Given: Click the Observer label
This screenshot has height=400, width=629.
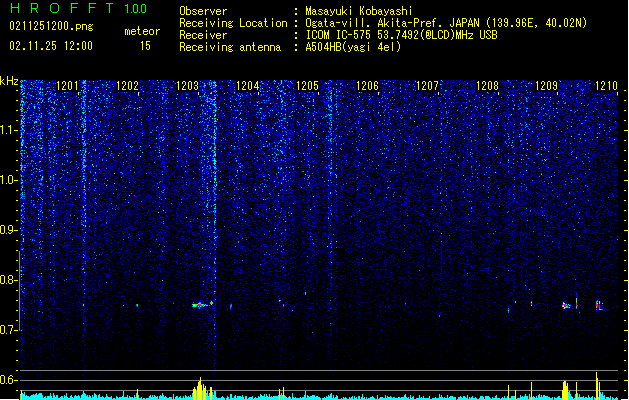Looking at the screenshot, I should (x=203, y=11).
